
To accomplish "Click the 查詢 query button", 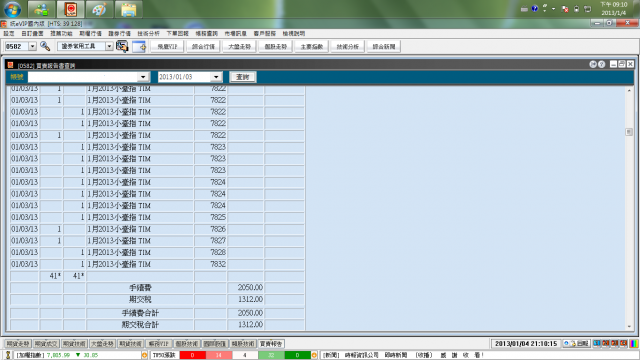I will tap(243, 77).
